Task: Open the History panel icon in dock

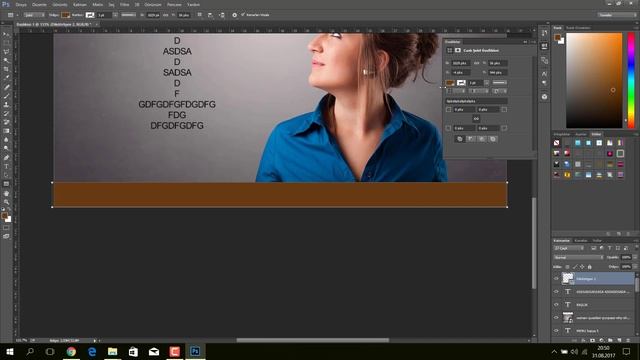Action: 544,33
